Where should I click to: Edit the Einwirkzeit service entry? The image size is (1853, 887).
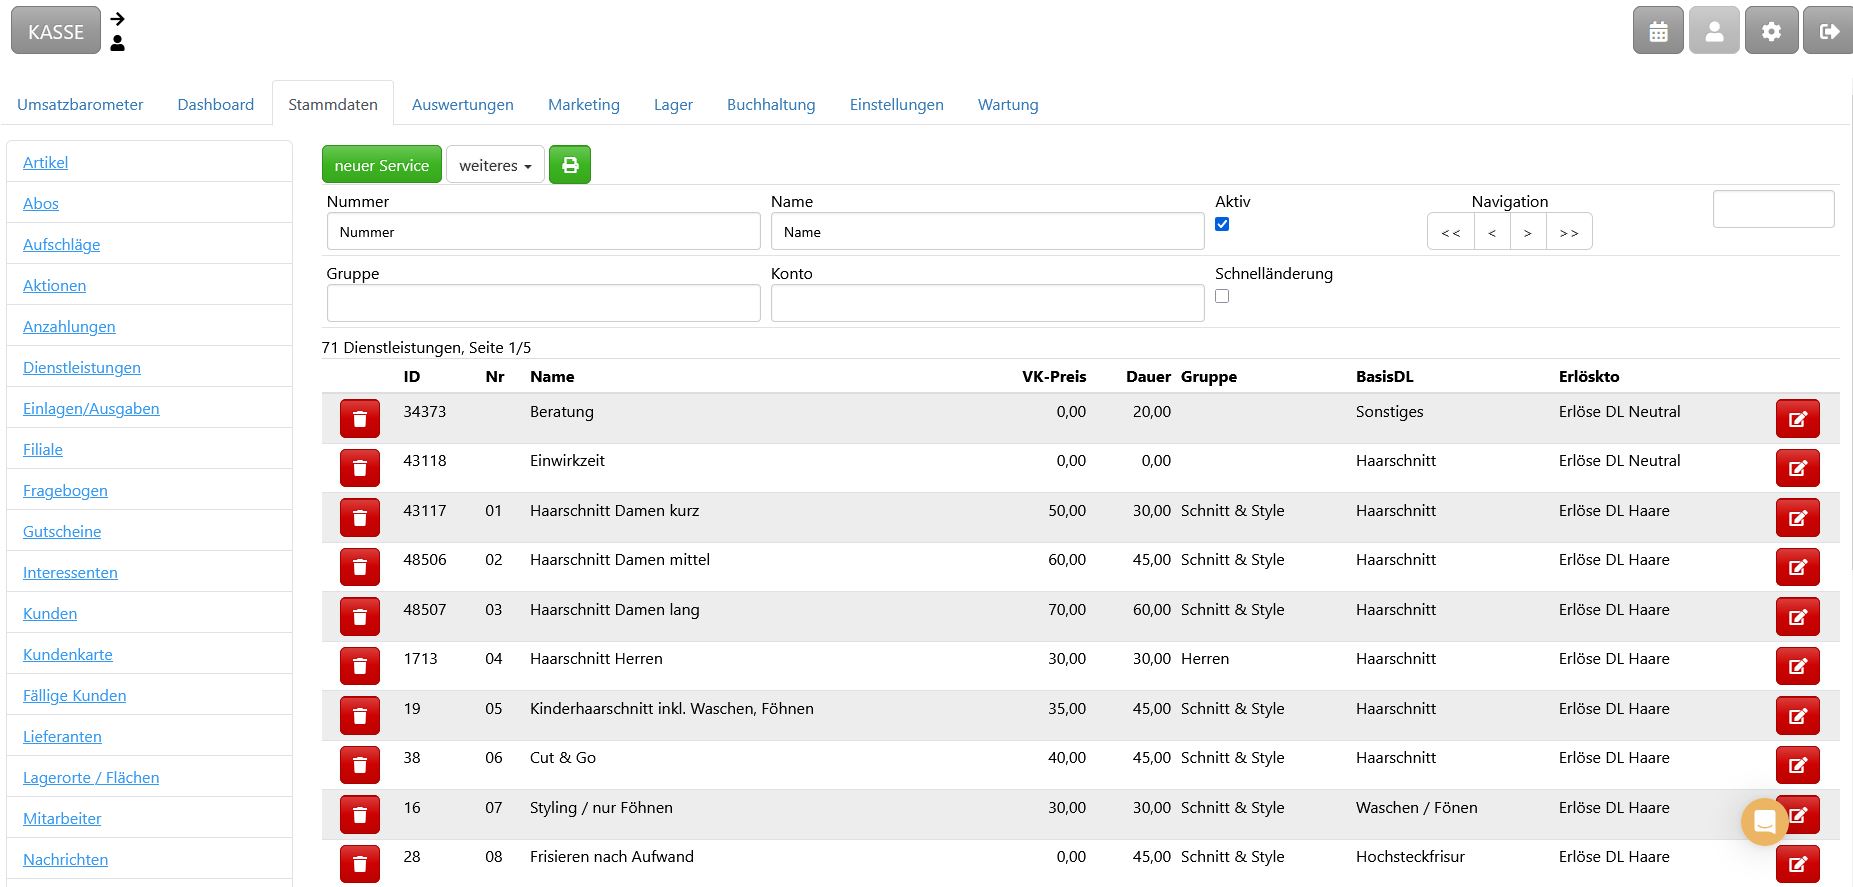click(x=1797, y=468)
